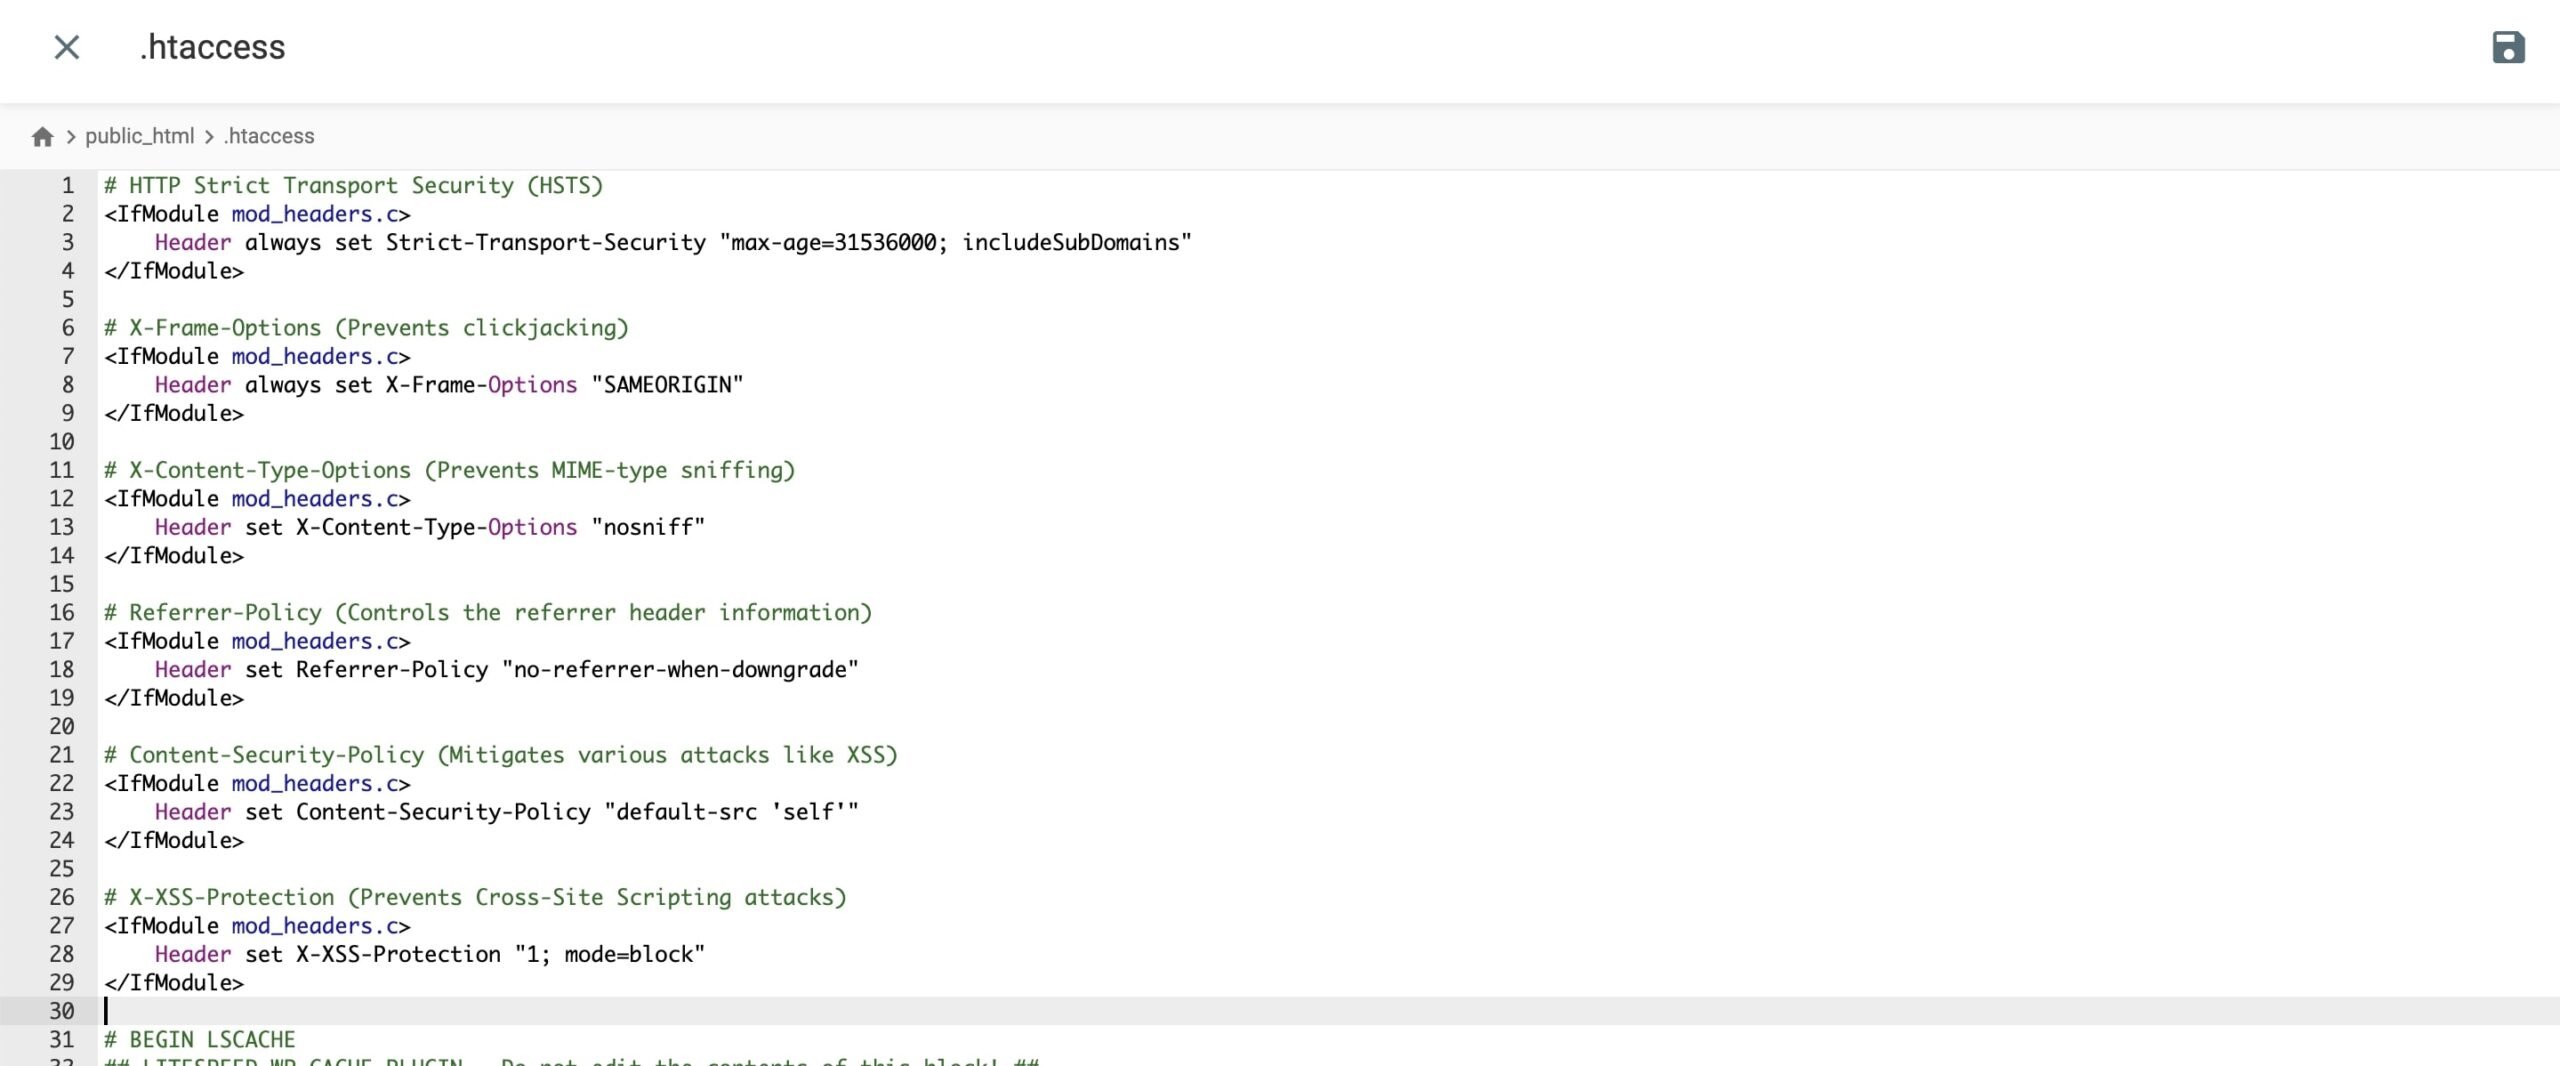2560x1066 pixels.
Task: Click the save file icon
Action: point(2508,47)
